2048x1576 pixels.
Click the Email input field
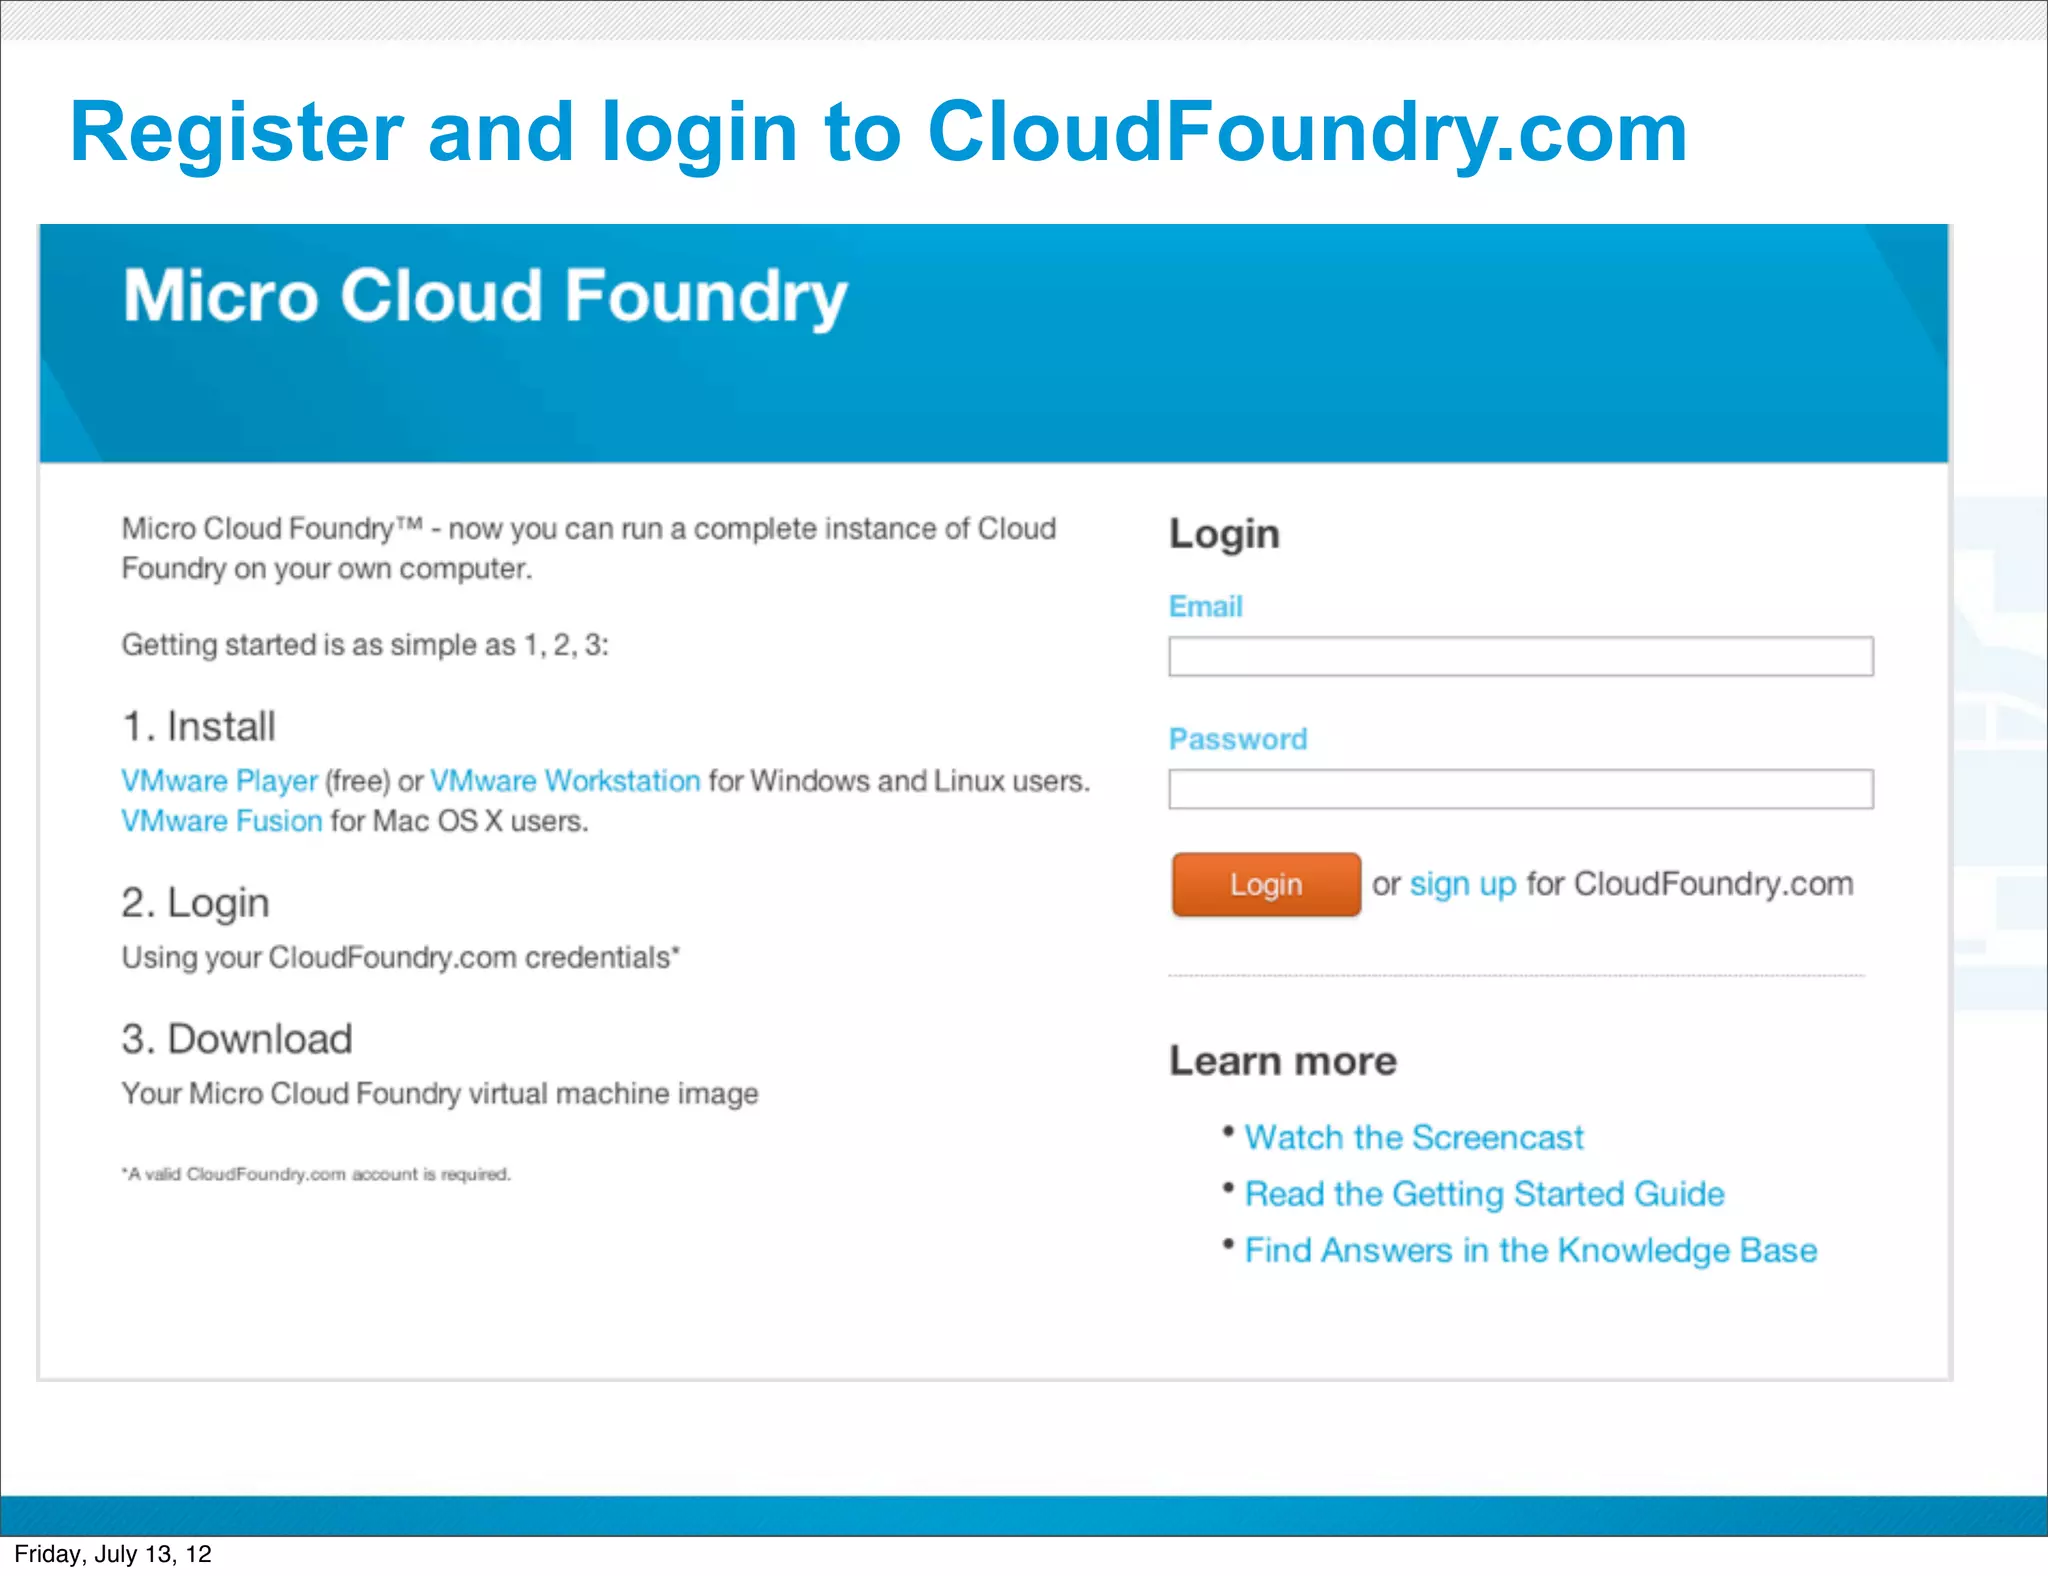(1521, 657)
